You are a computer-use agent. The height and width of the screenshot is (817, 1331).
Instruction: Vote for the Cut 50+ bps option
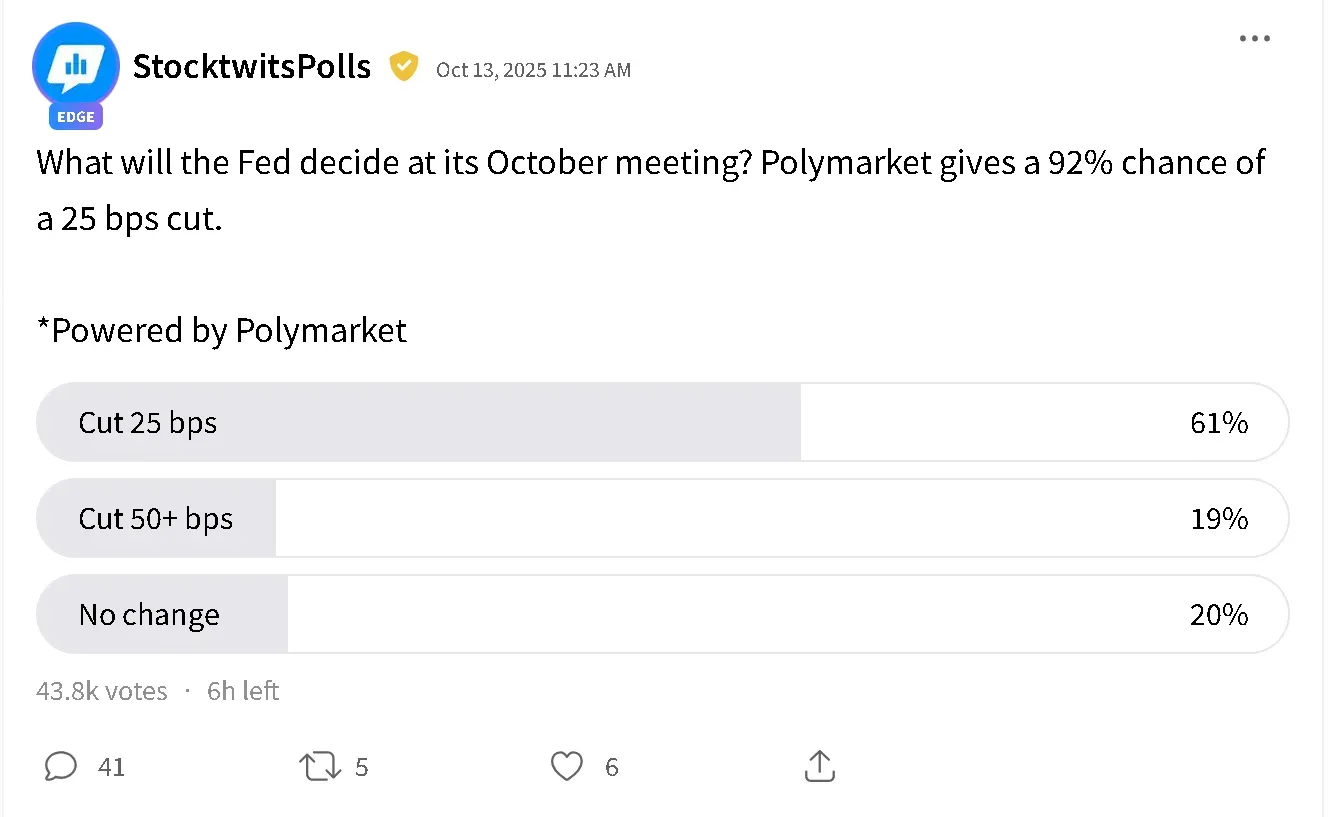tap(663, 518)
